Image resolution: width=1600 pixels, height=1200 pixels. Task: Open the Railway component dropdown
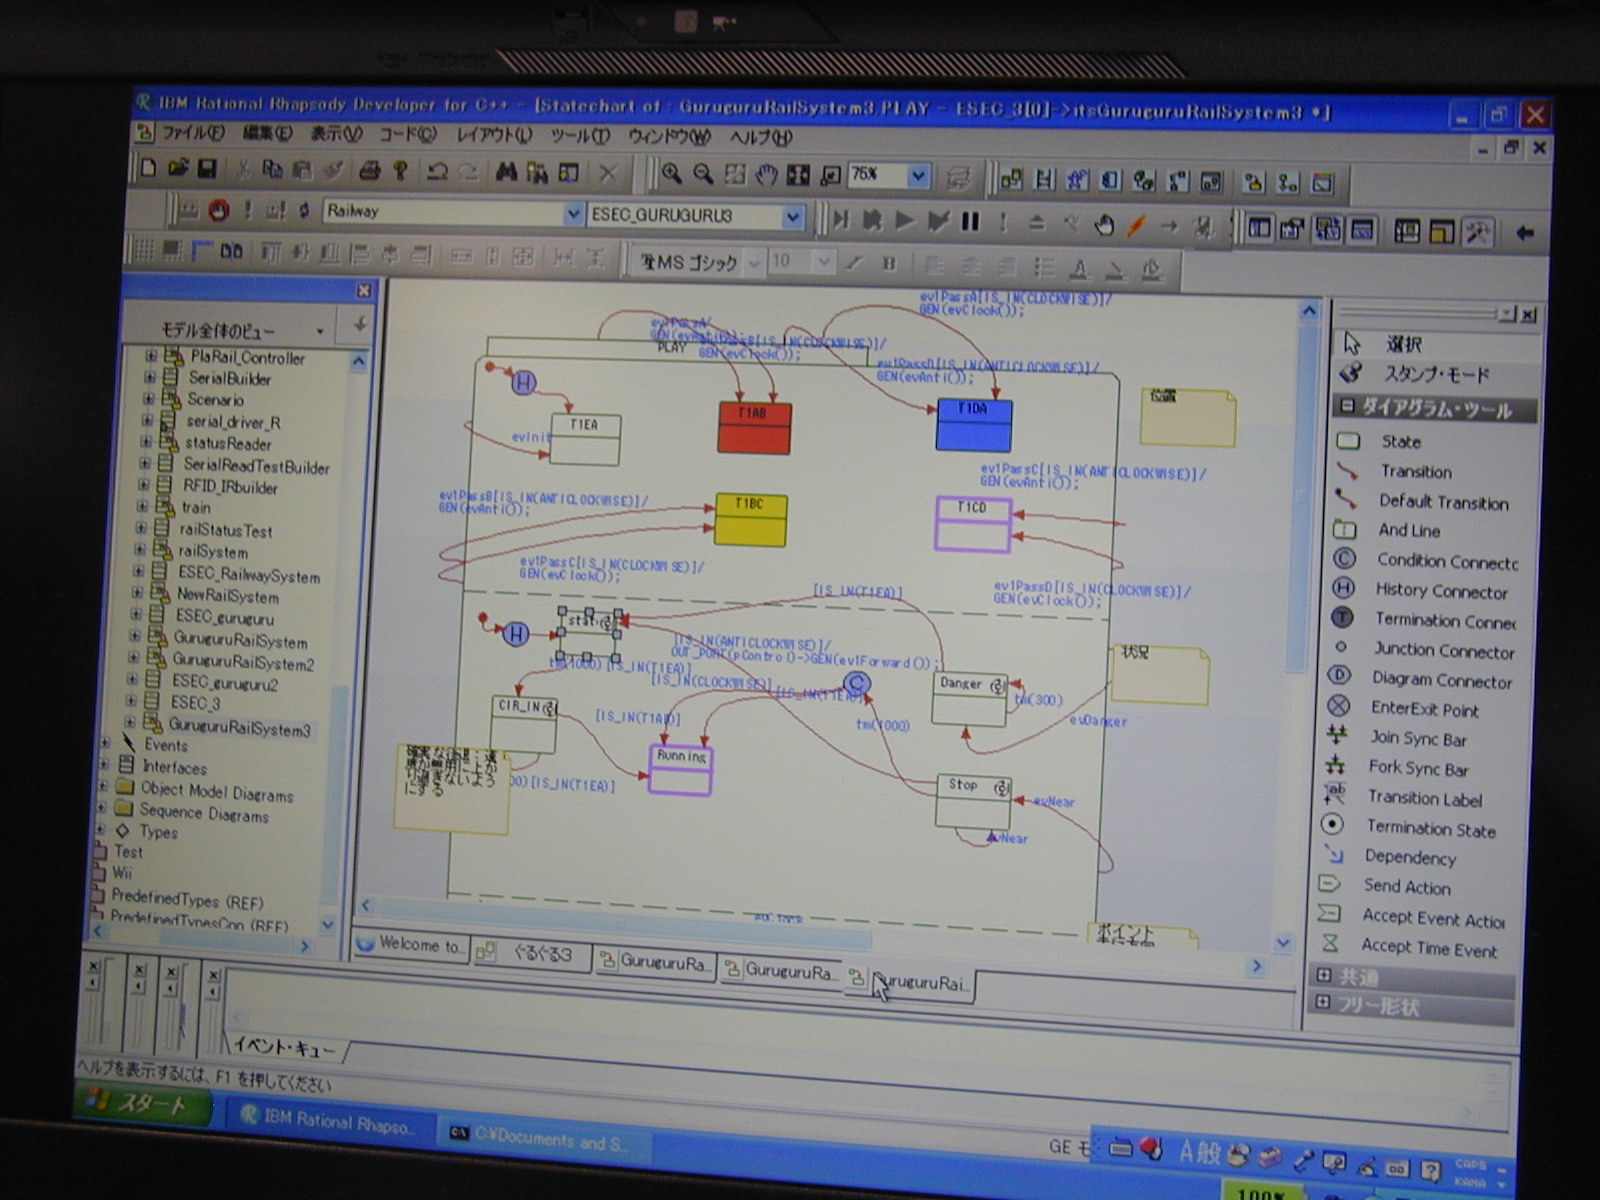pyautogui.click(x=574, y=214)
